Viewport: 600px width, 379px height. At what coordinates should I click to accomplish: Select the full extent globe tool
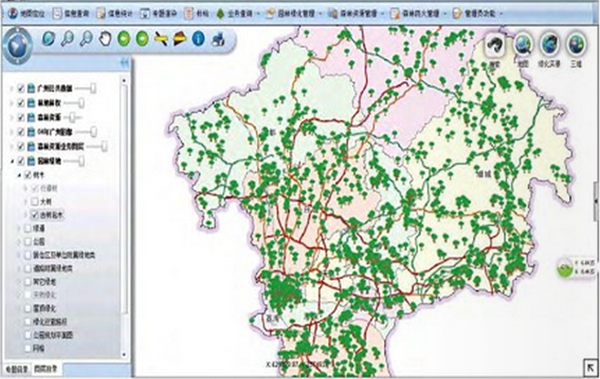49,39
